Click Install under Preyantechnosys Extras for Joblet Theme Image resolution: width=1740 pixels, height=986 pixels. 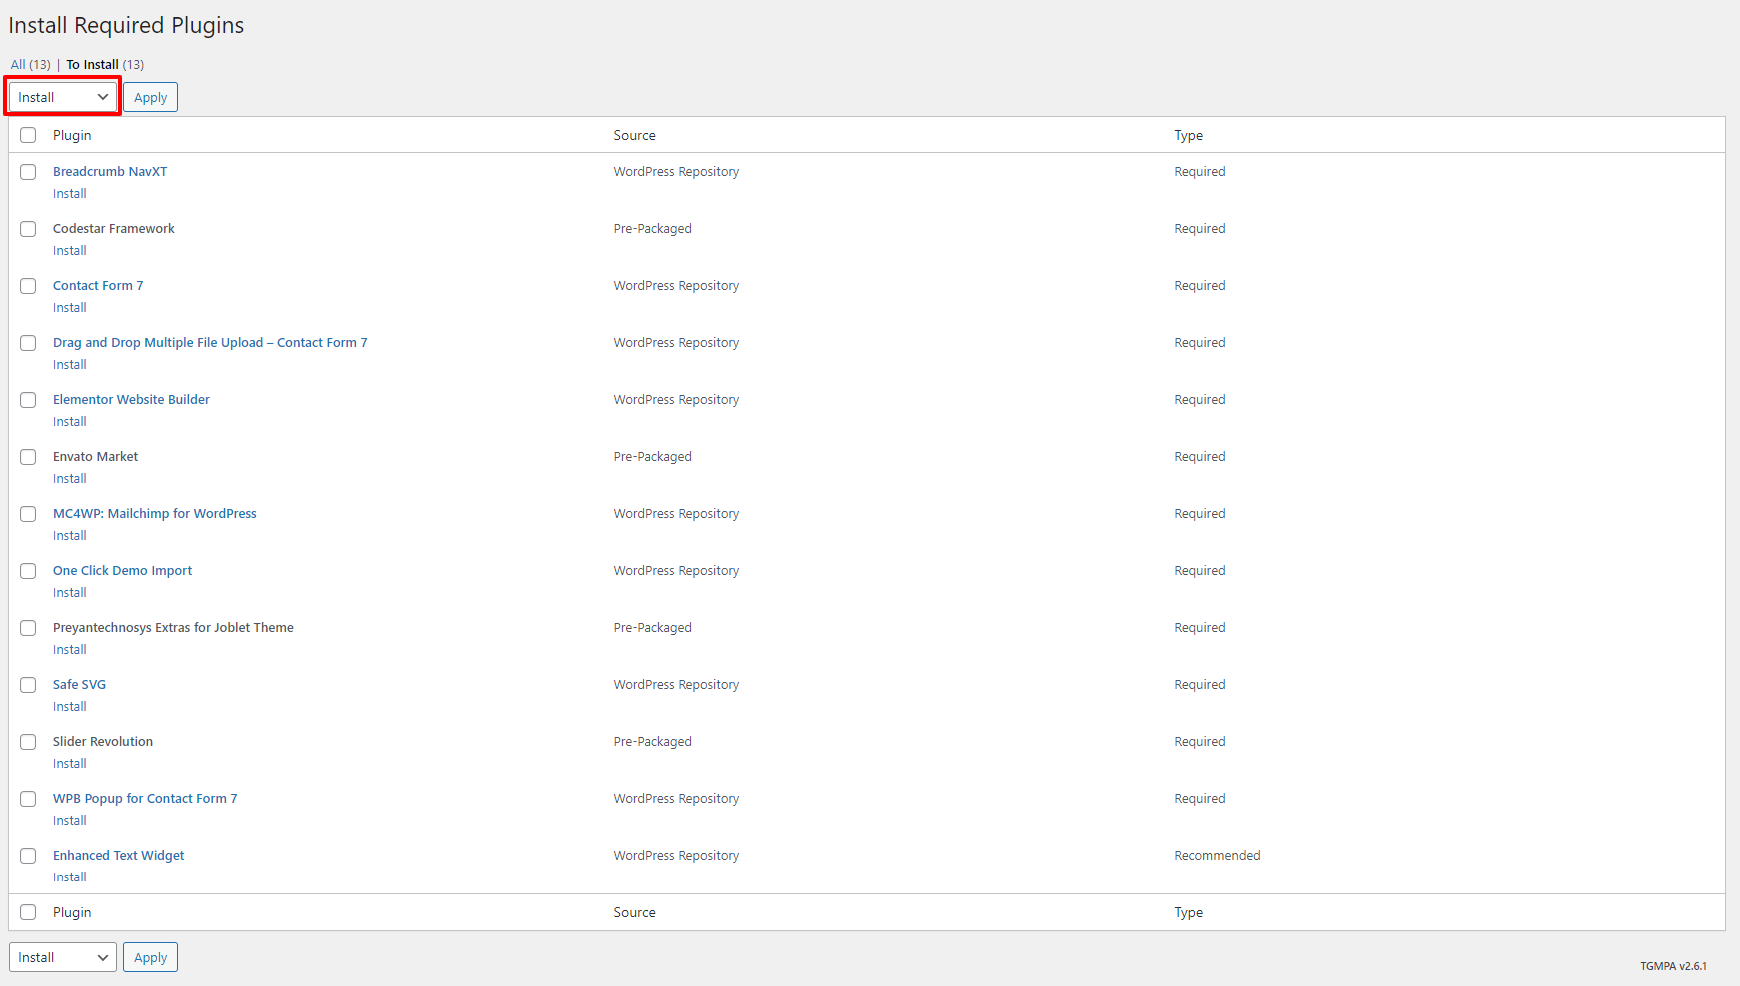(70, 650)
